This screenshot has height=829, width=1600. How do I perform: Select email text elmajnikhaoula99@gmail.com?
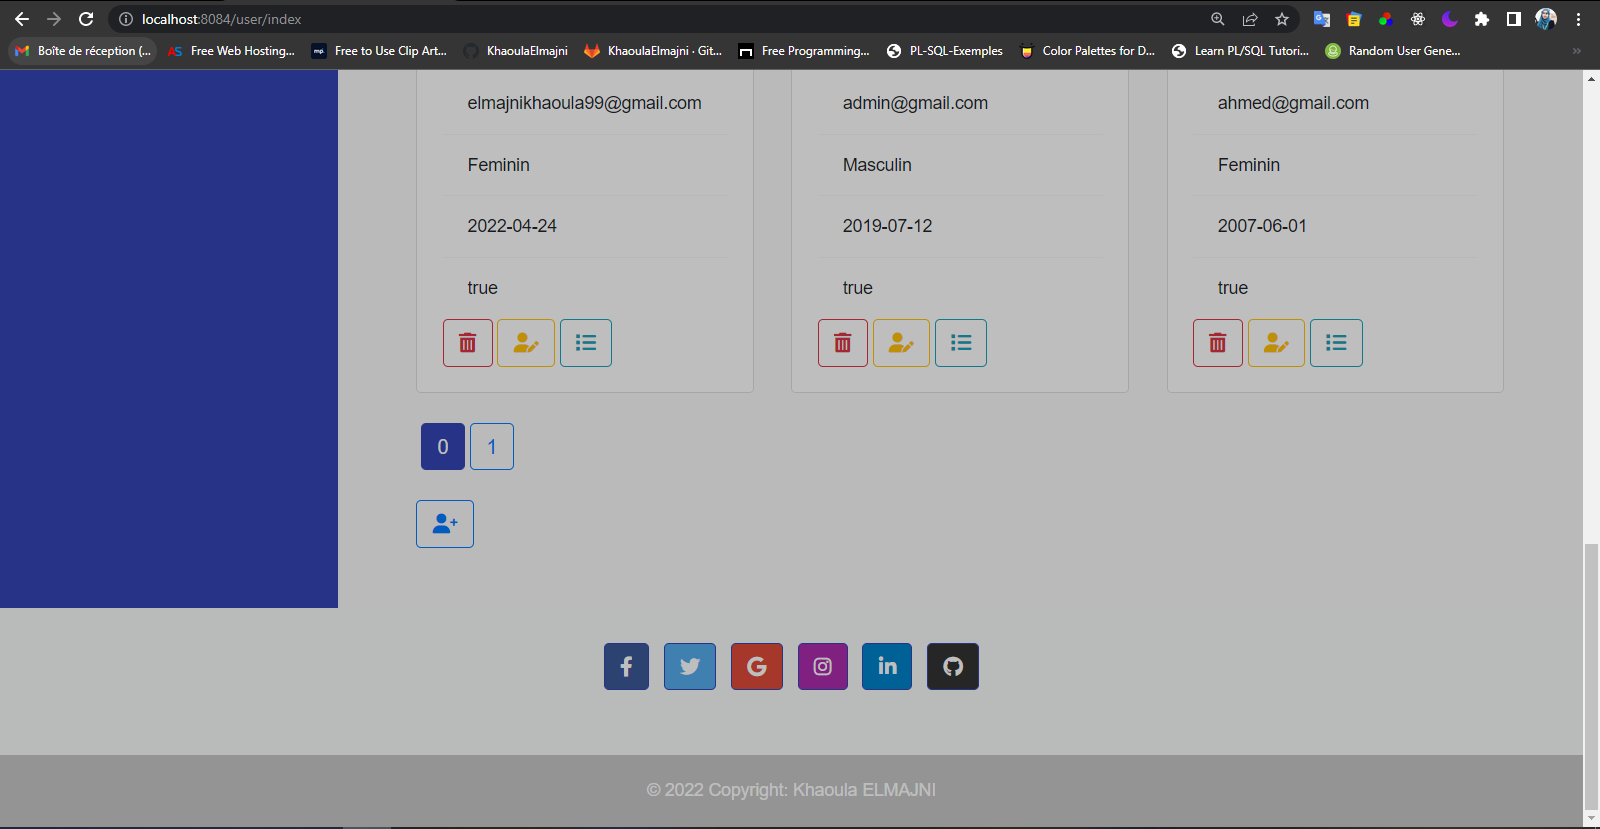[x=584, y=103]
